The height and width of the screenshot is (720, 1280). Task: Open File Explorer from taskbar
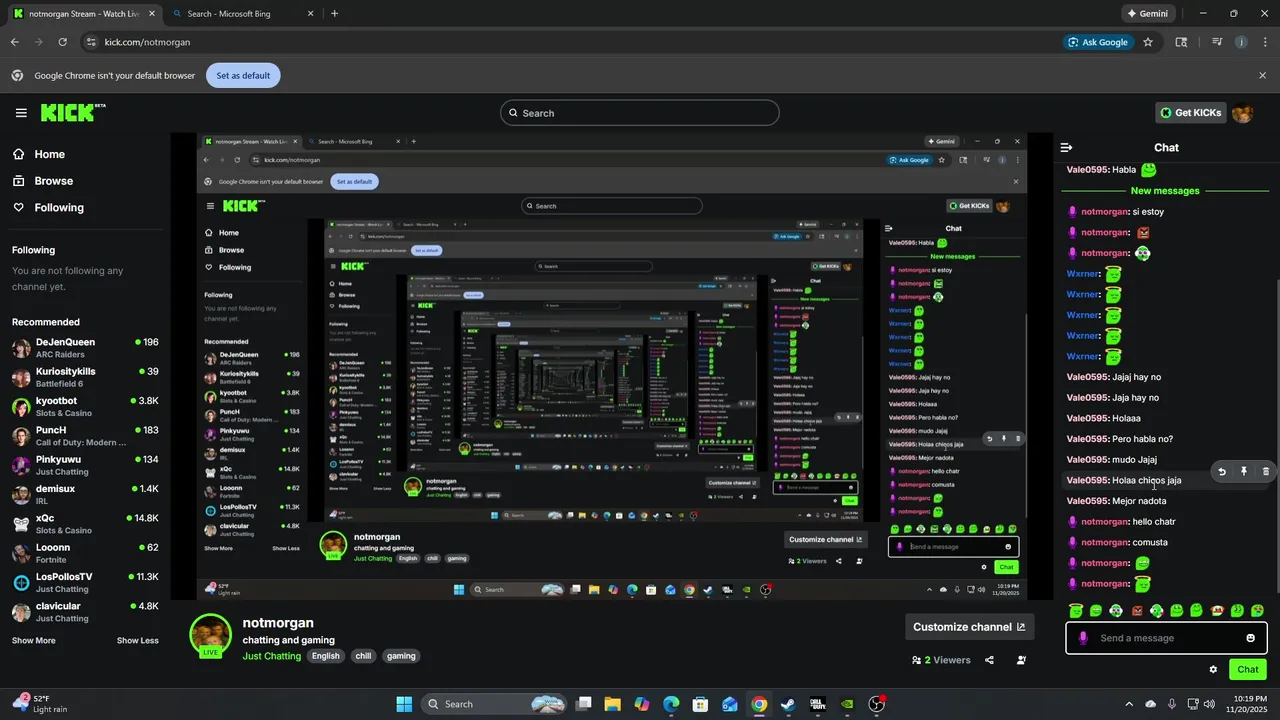pos(612,704)
